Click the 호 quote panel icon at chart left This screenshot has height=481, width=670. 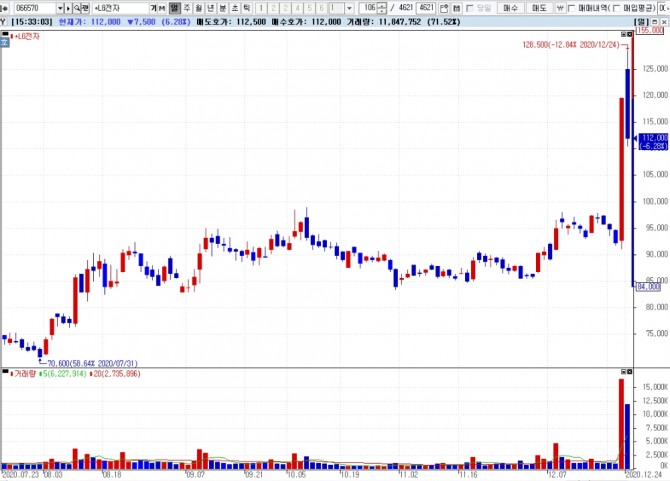click(x=4, y=42)
